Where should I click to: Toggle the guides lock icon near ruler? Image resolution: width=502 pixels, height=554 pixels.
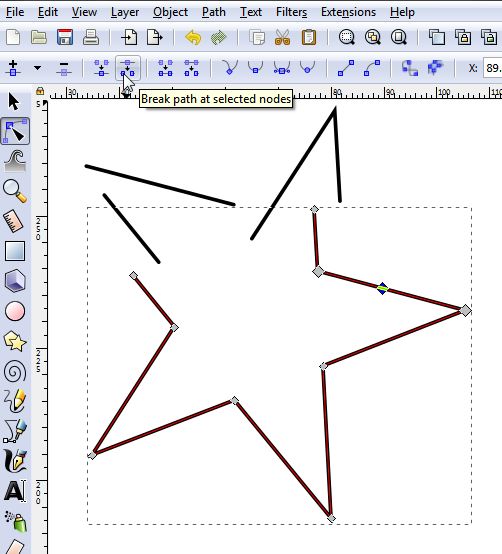click(40, 91)
